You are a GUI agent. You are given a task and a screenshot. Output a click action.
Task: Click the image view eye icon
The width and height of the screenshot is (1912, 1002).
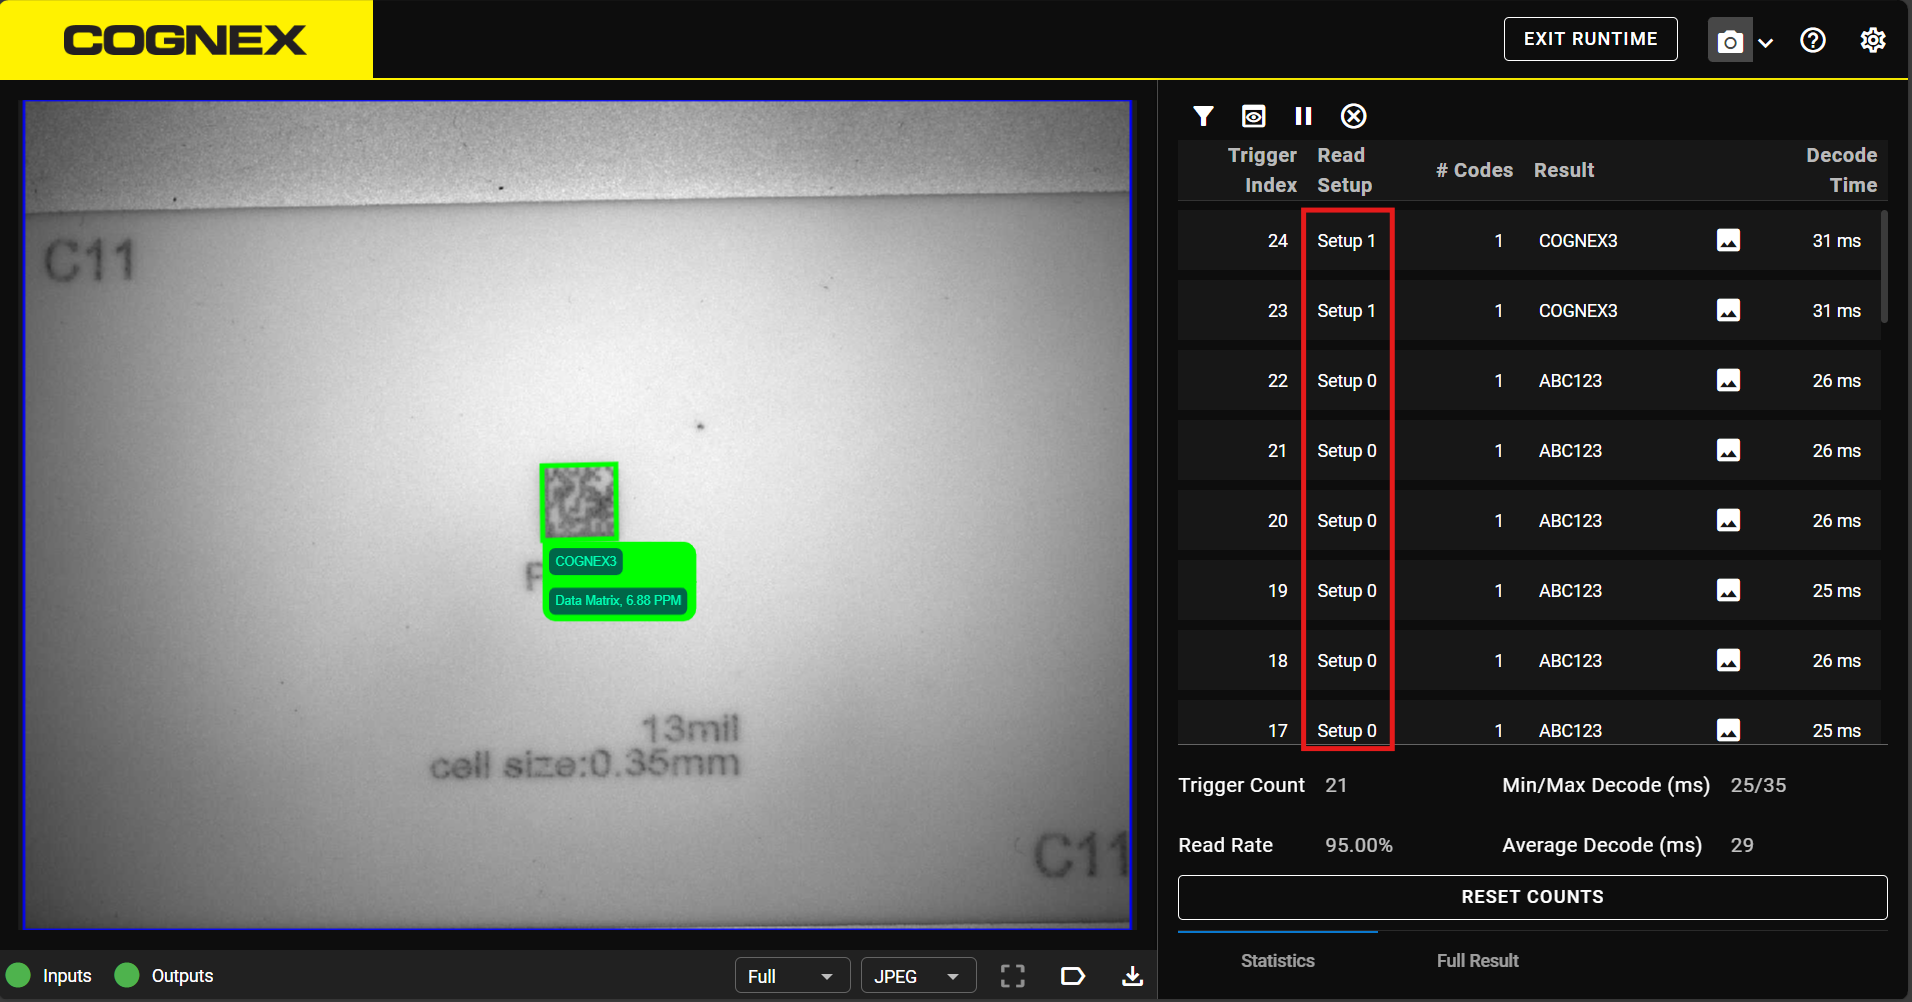click(1253, 116)
